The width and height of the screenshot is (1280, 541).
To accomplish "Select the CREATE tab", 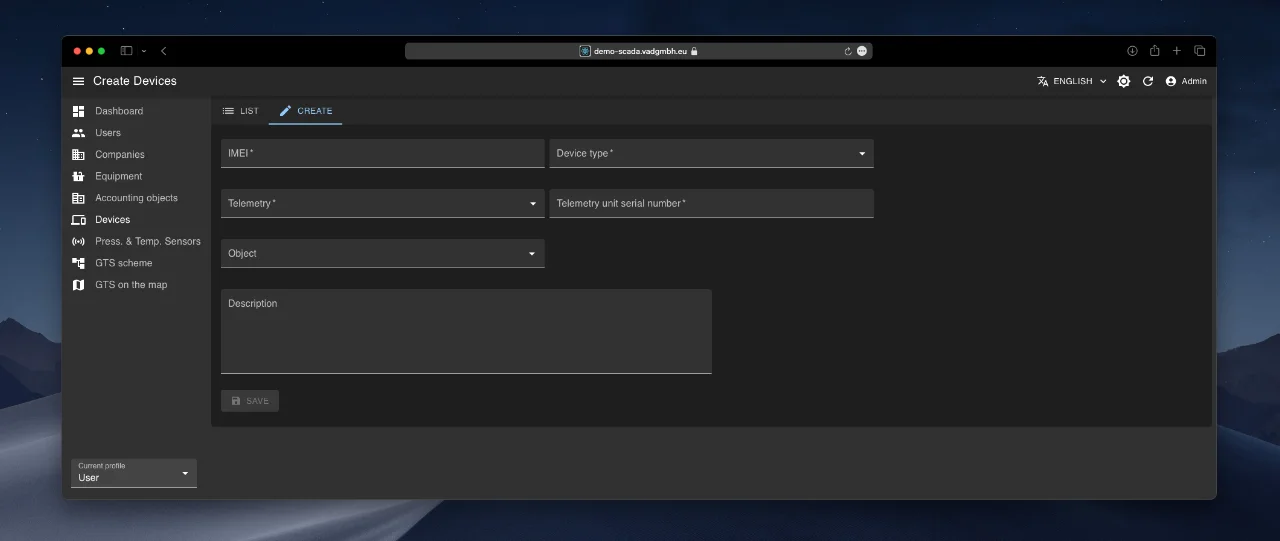I will click(306, 111).
